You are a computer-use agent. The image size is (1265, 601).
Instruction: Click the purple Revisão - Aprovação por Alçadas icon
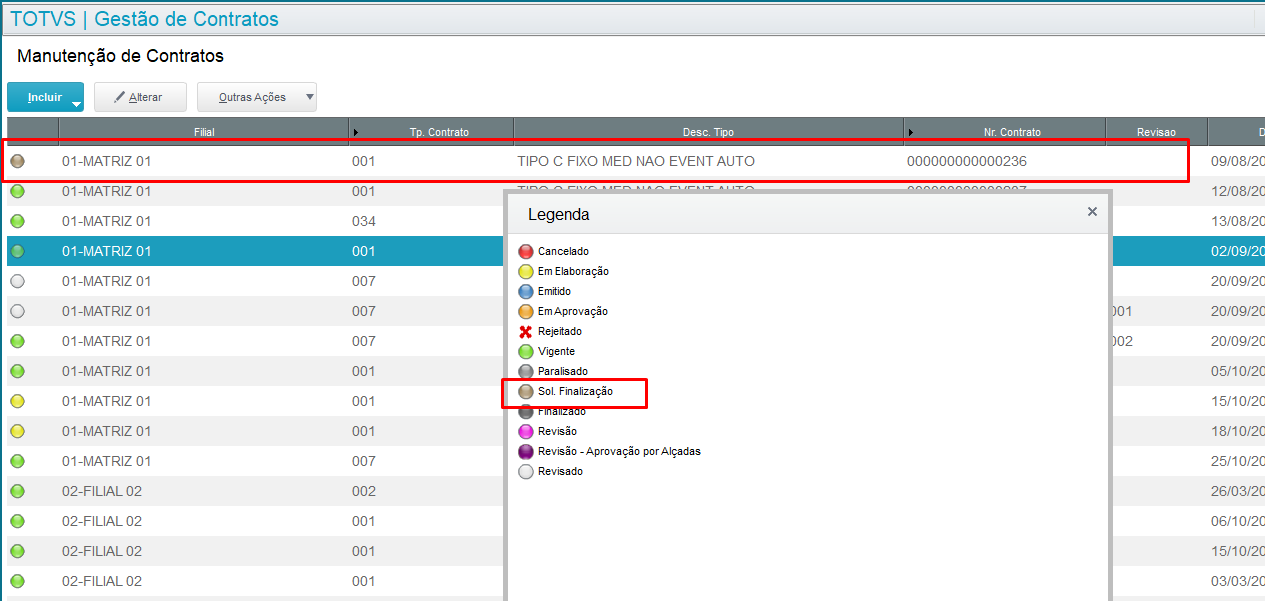(x=526, y=452)
